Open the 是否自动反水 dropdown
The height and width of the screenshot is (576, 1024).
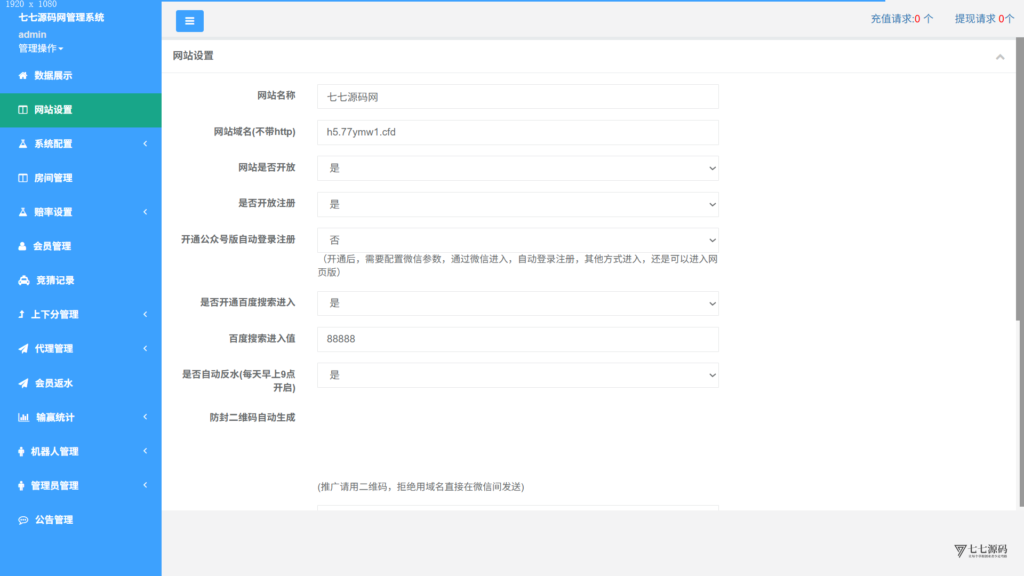coord(518,376)
